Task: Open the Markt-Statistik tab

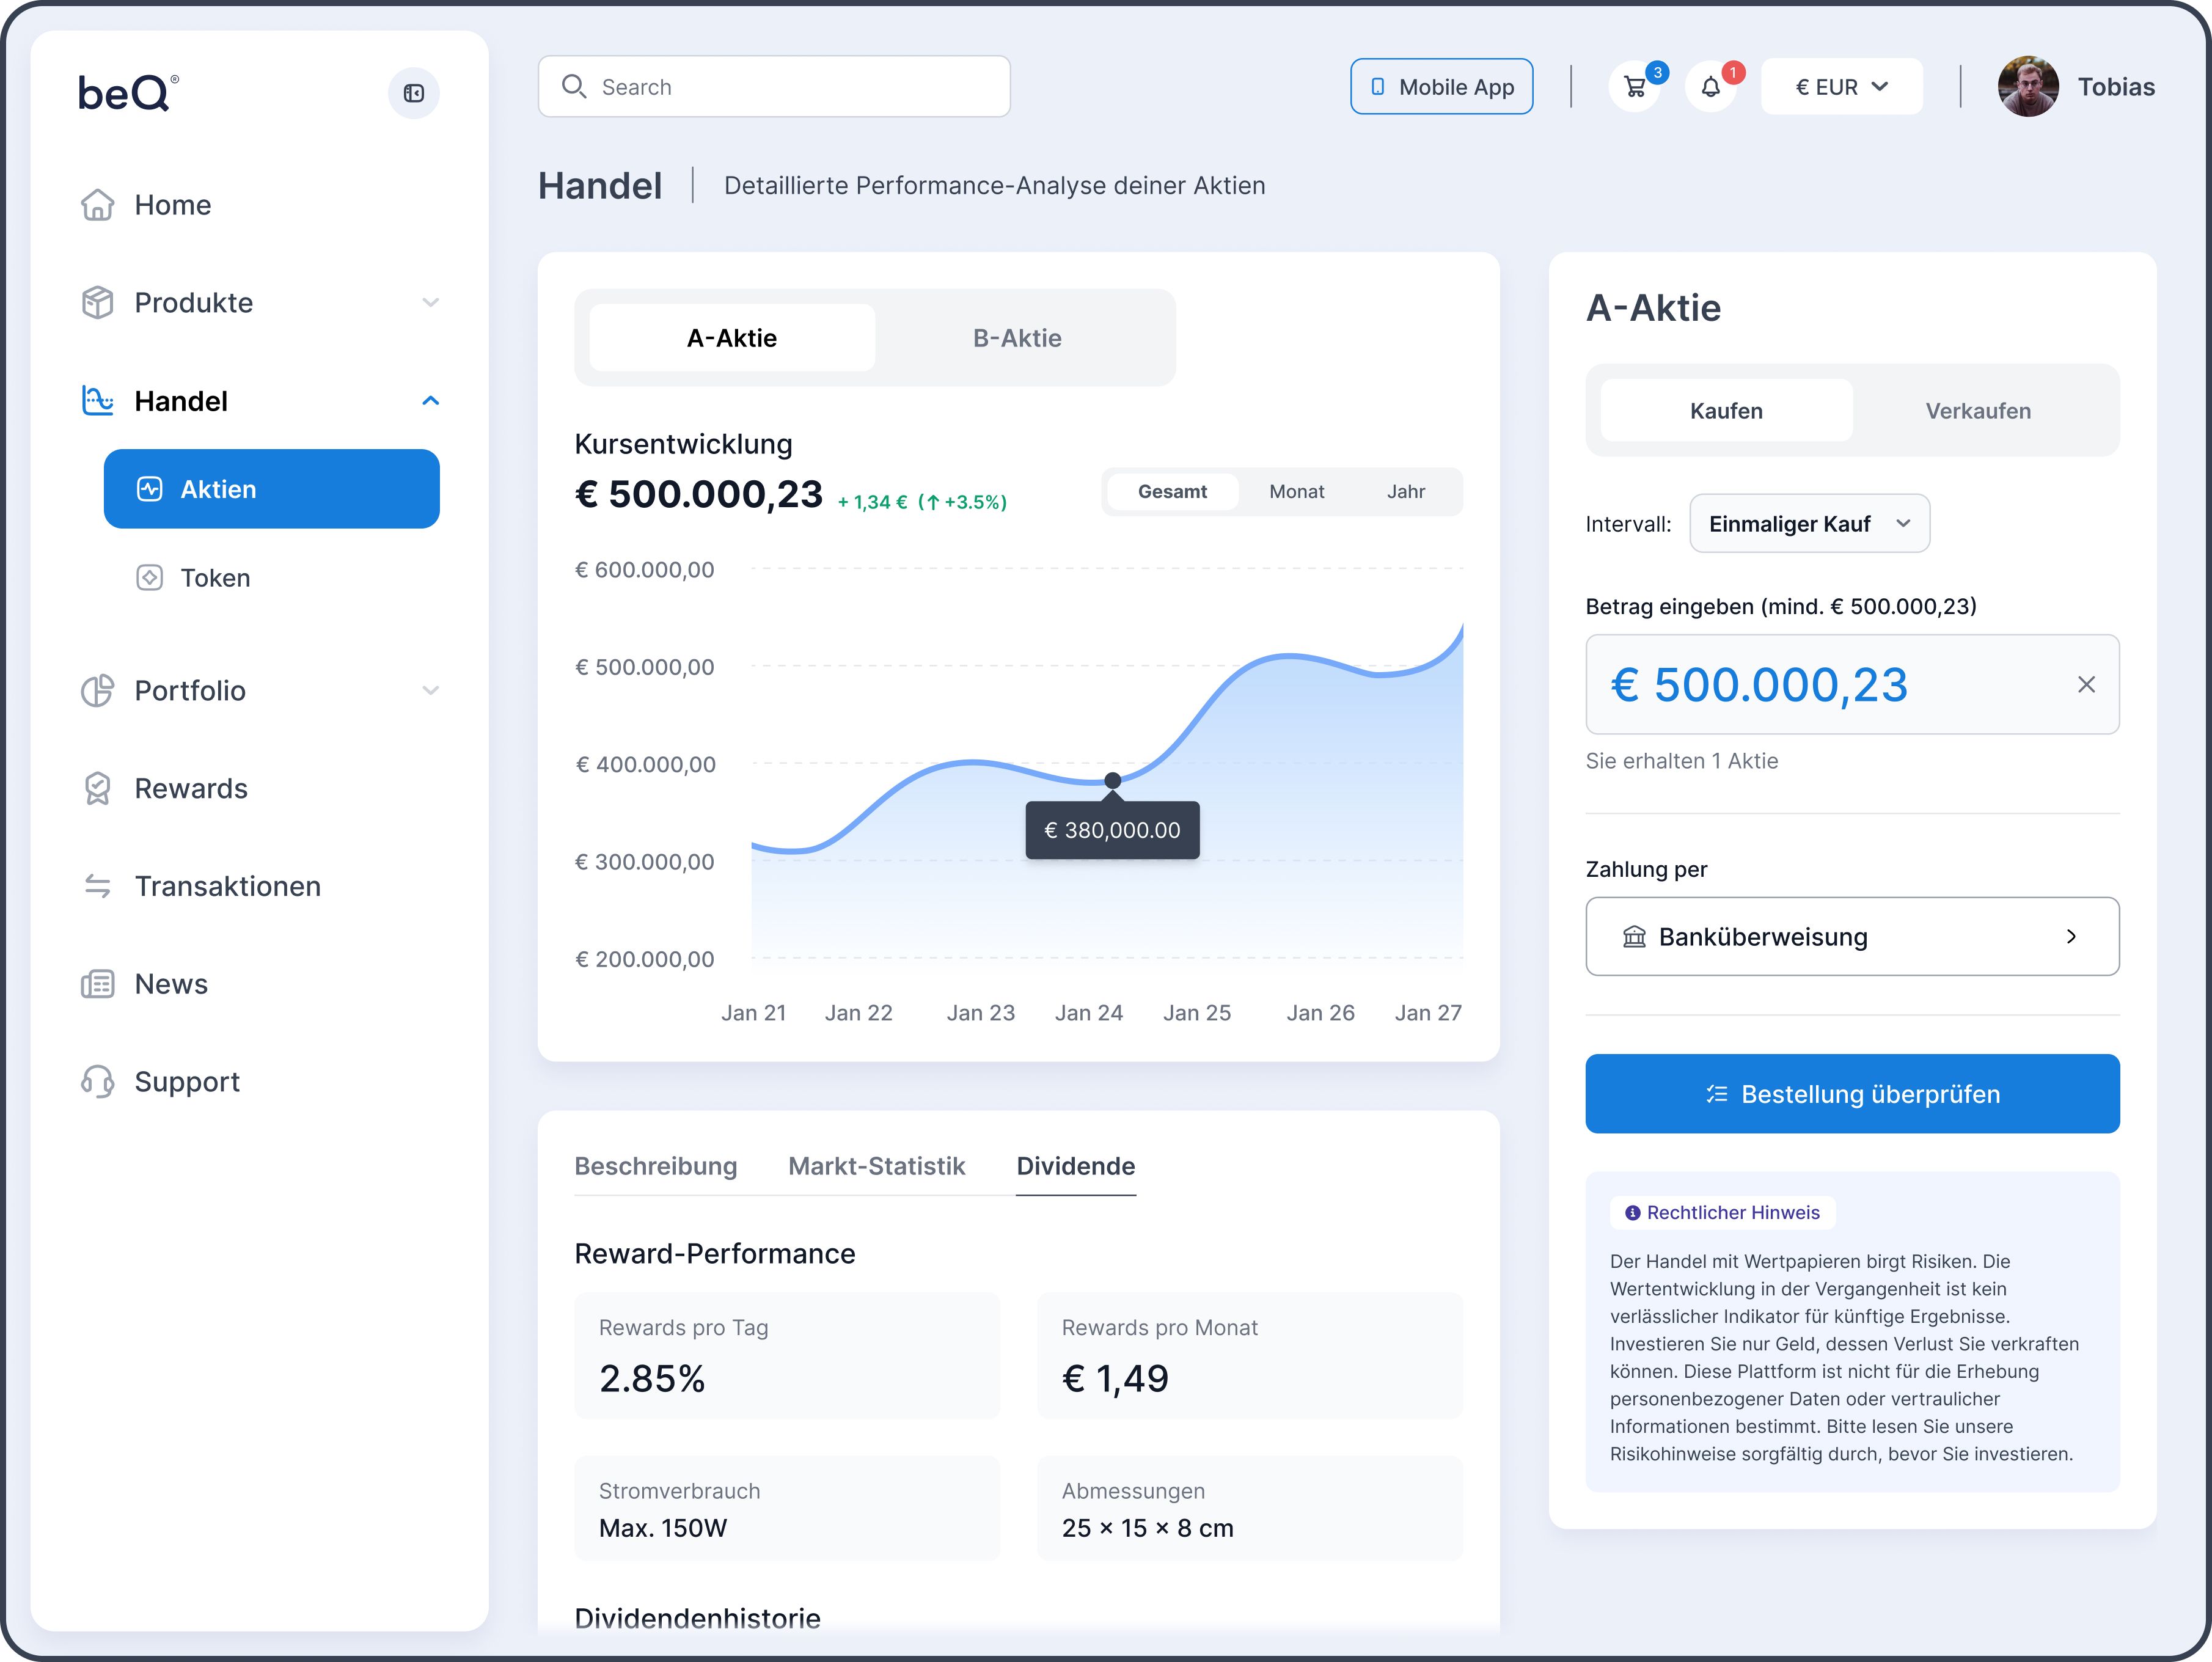Action: [876, 1166]
